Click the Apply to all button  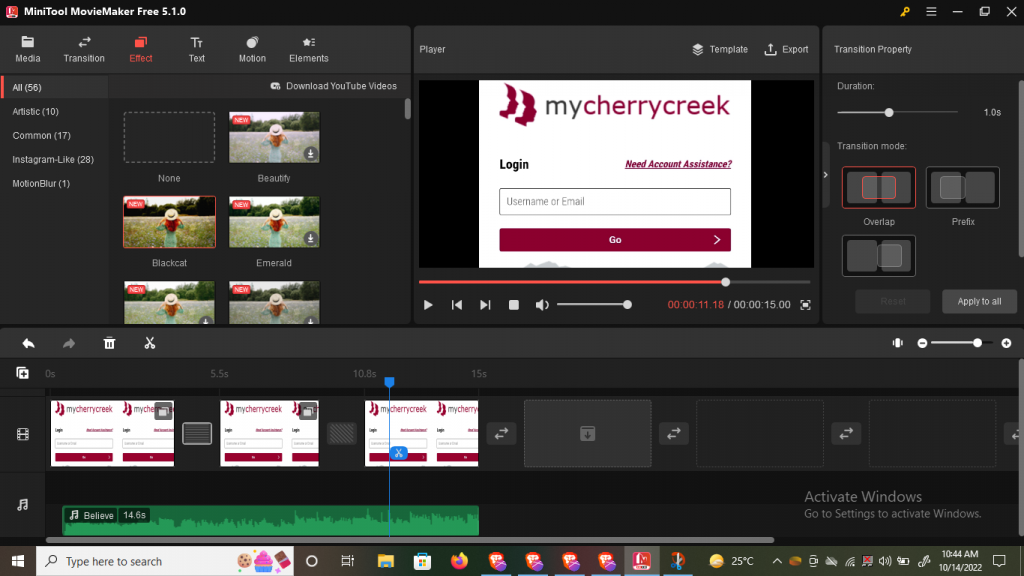(x=979, y=302)
